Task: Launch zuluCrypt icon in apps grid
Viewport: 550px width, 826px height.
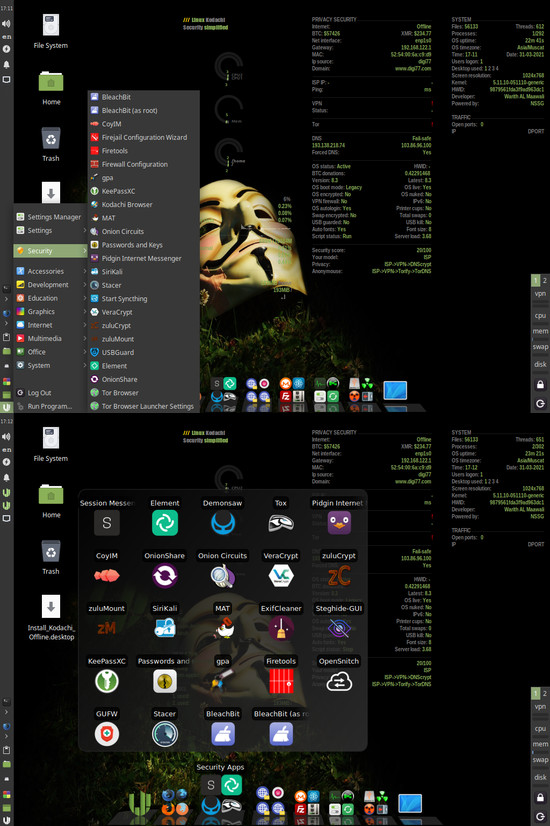Action: pos(339,575)
